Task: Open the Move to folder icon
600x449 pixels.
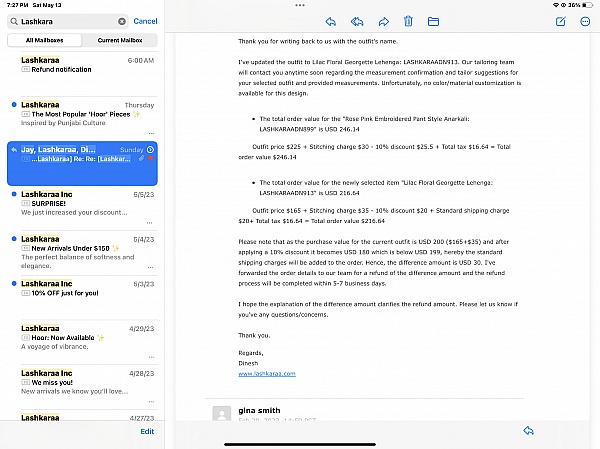Action: (434, 21)
